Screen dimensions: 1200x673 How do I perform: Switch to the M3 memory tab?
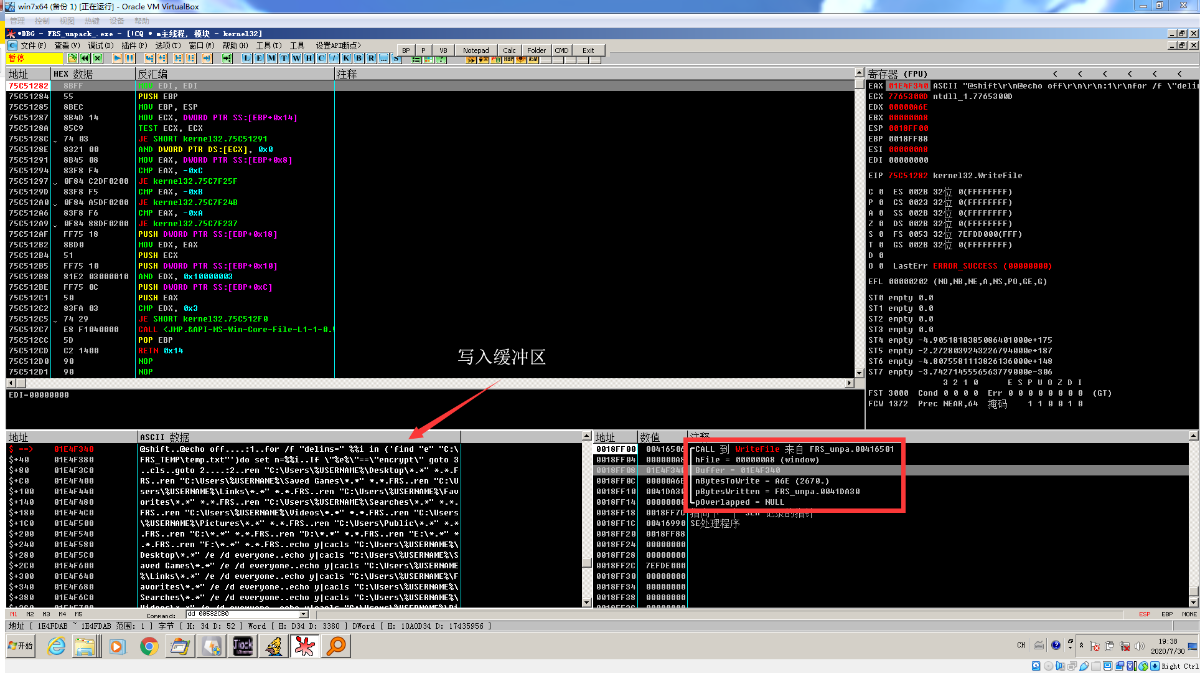click(x=46, y=614)
